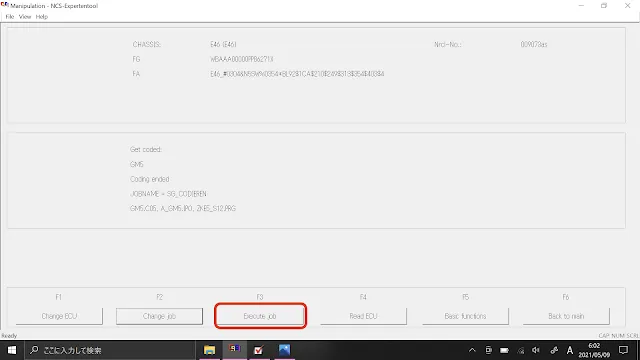The height and width of the screenshot is (360, 640).
Task: Open the clock showing 6:02
Action: (594, 350)
